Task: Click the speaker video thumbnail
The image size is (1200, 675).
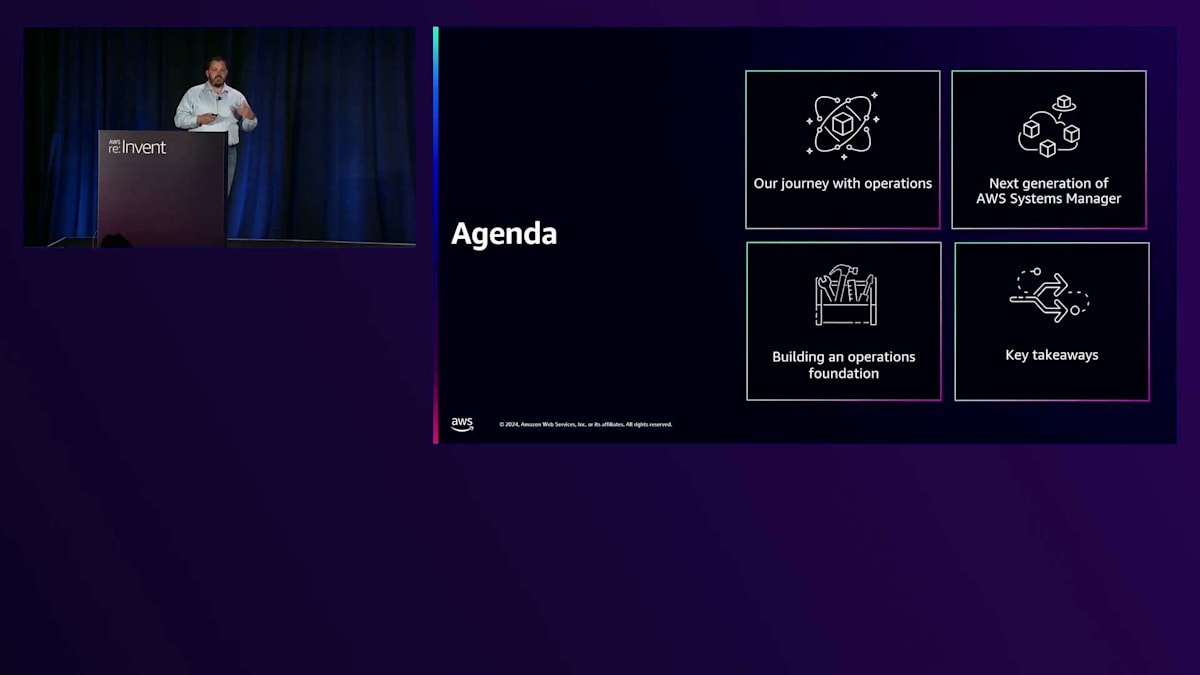Action: point(219,137)
